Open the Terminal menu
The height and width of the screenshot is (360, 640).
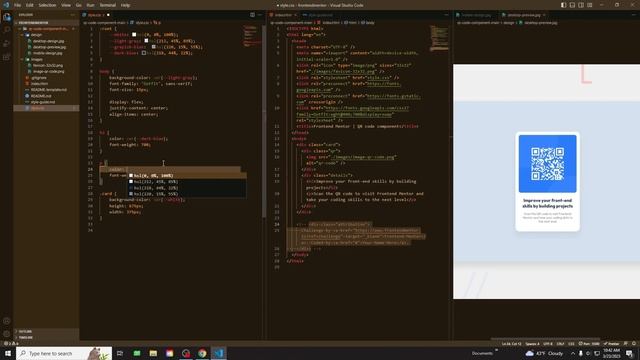click(107, 5)
